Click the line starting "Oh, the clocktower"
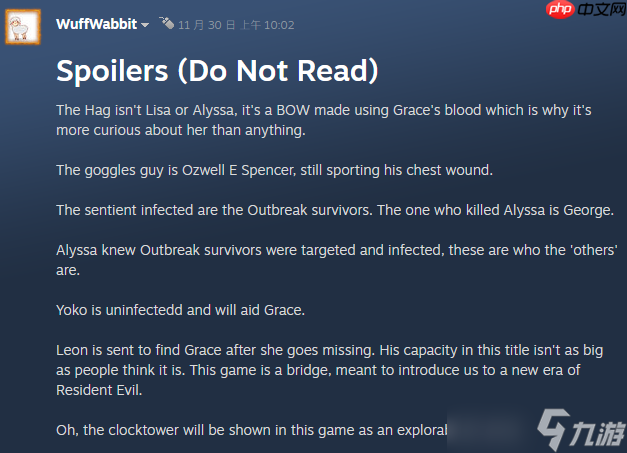Screen dimensions: 627x453 [x=250, y=430]
